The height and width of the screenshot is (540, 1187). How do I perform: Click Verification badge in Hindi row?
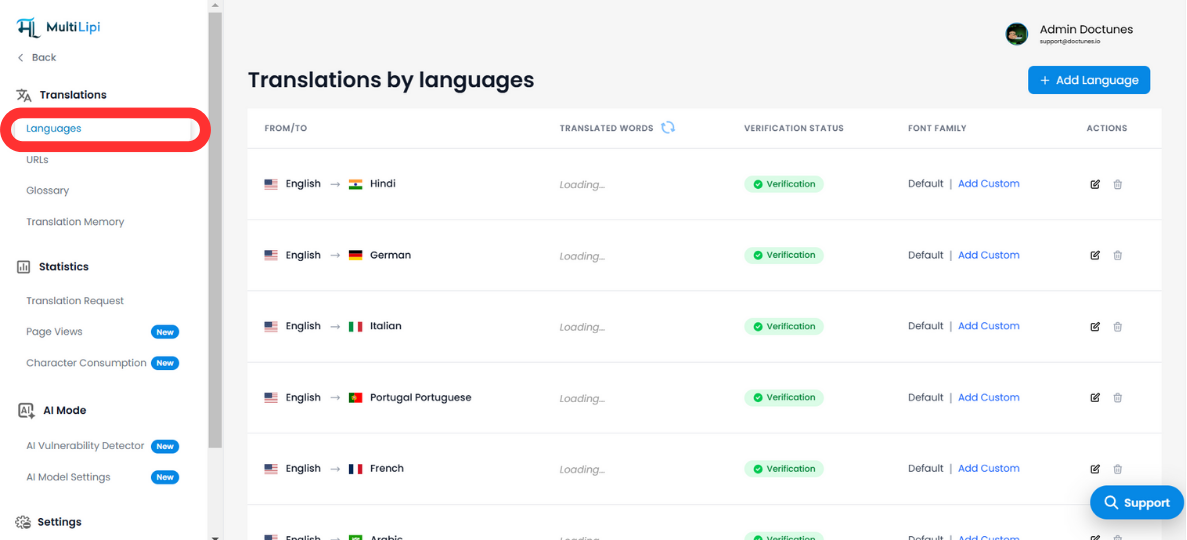[784, 184]
